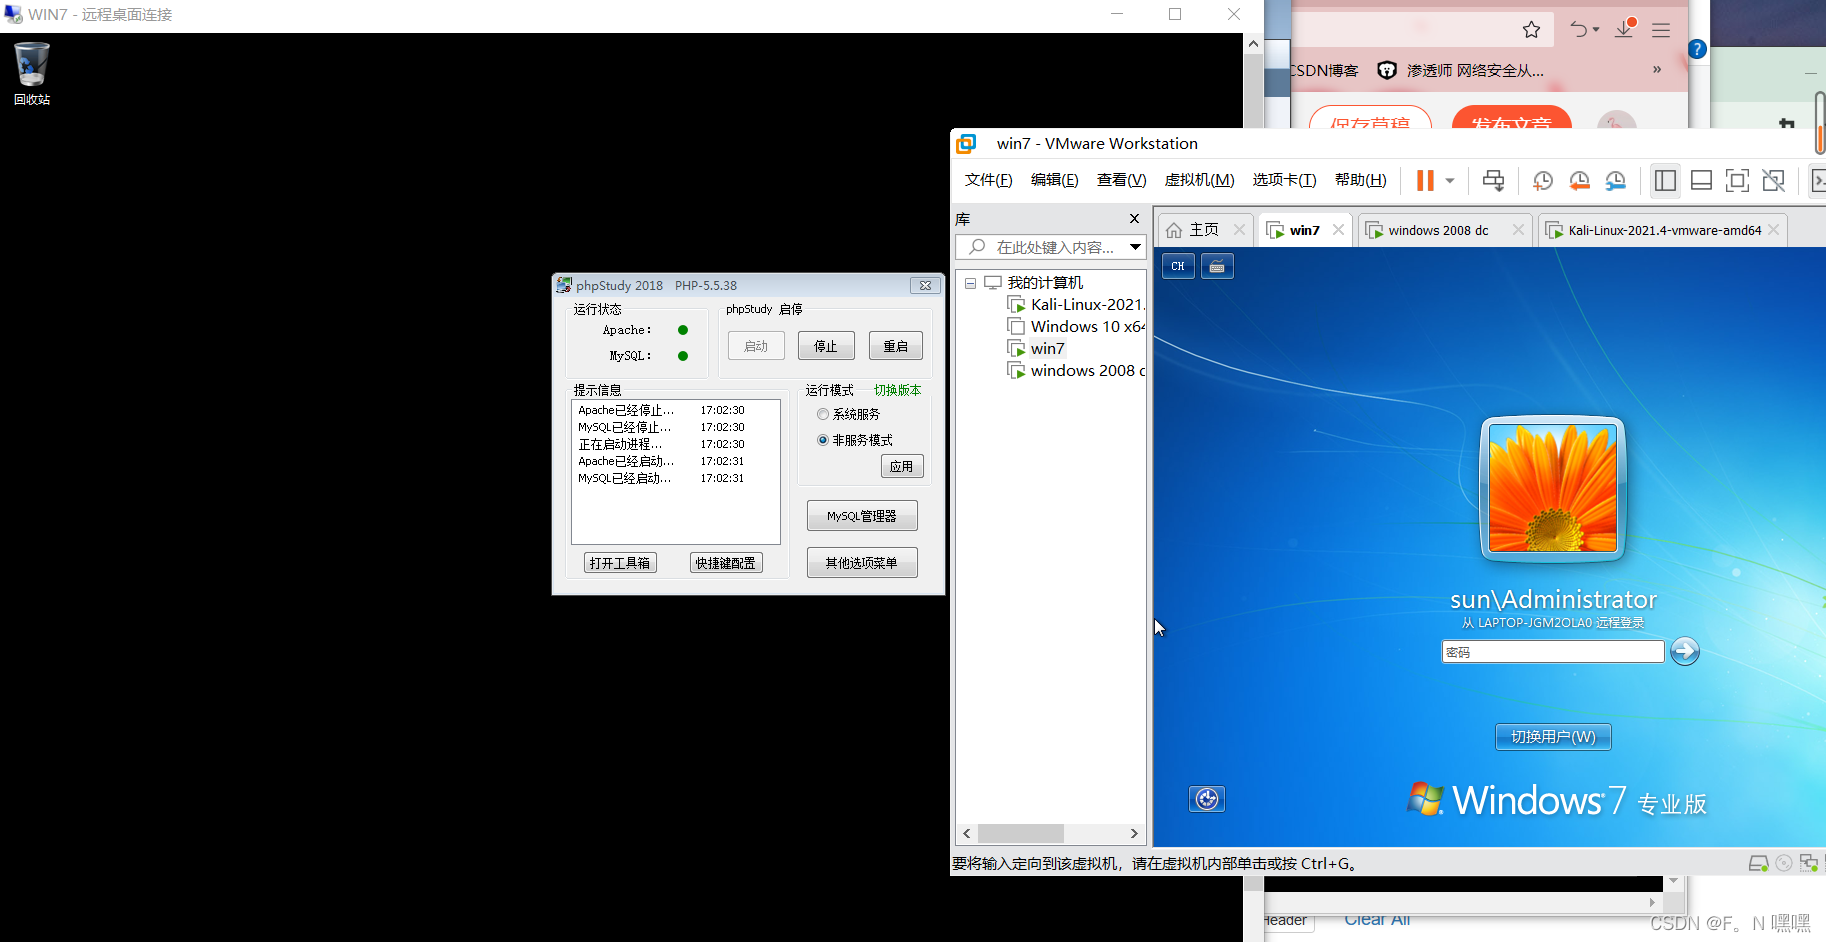Click the Ease of Access icon on login screen

coord(1207,799)
